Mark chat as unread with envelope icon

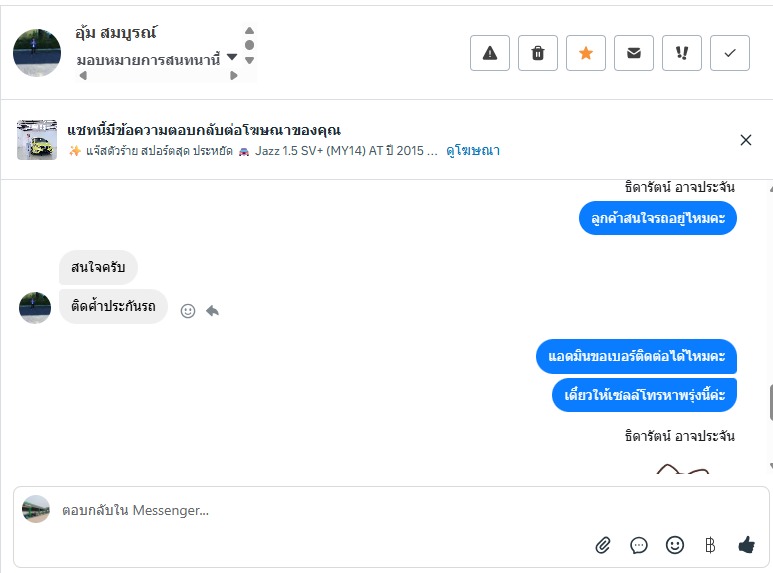click(x=634, y=54)
